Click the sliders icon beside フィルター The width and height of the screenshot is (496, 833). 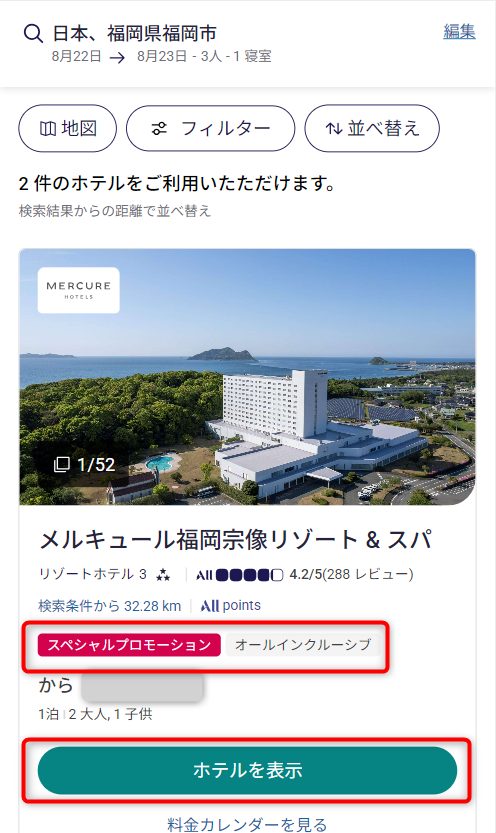point(159,129)
